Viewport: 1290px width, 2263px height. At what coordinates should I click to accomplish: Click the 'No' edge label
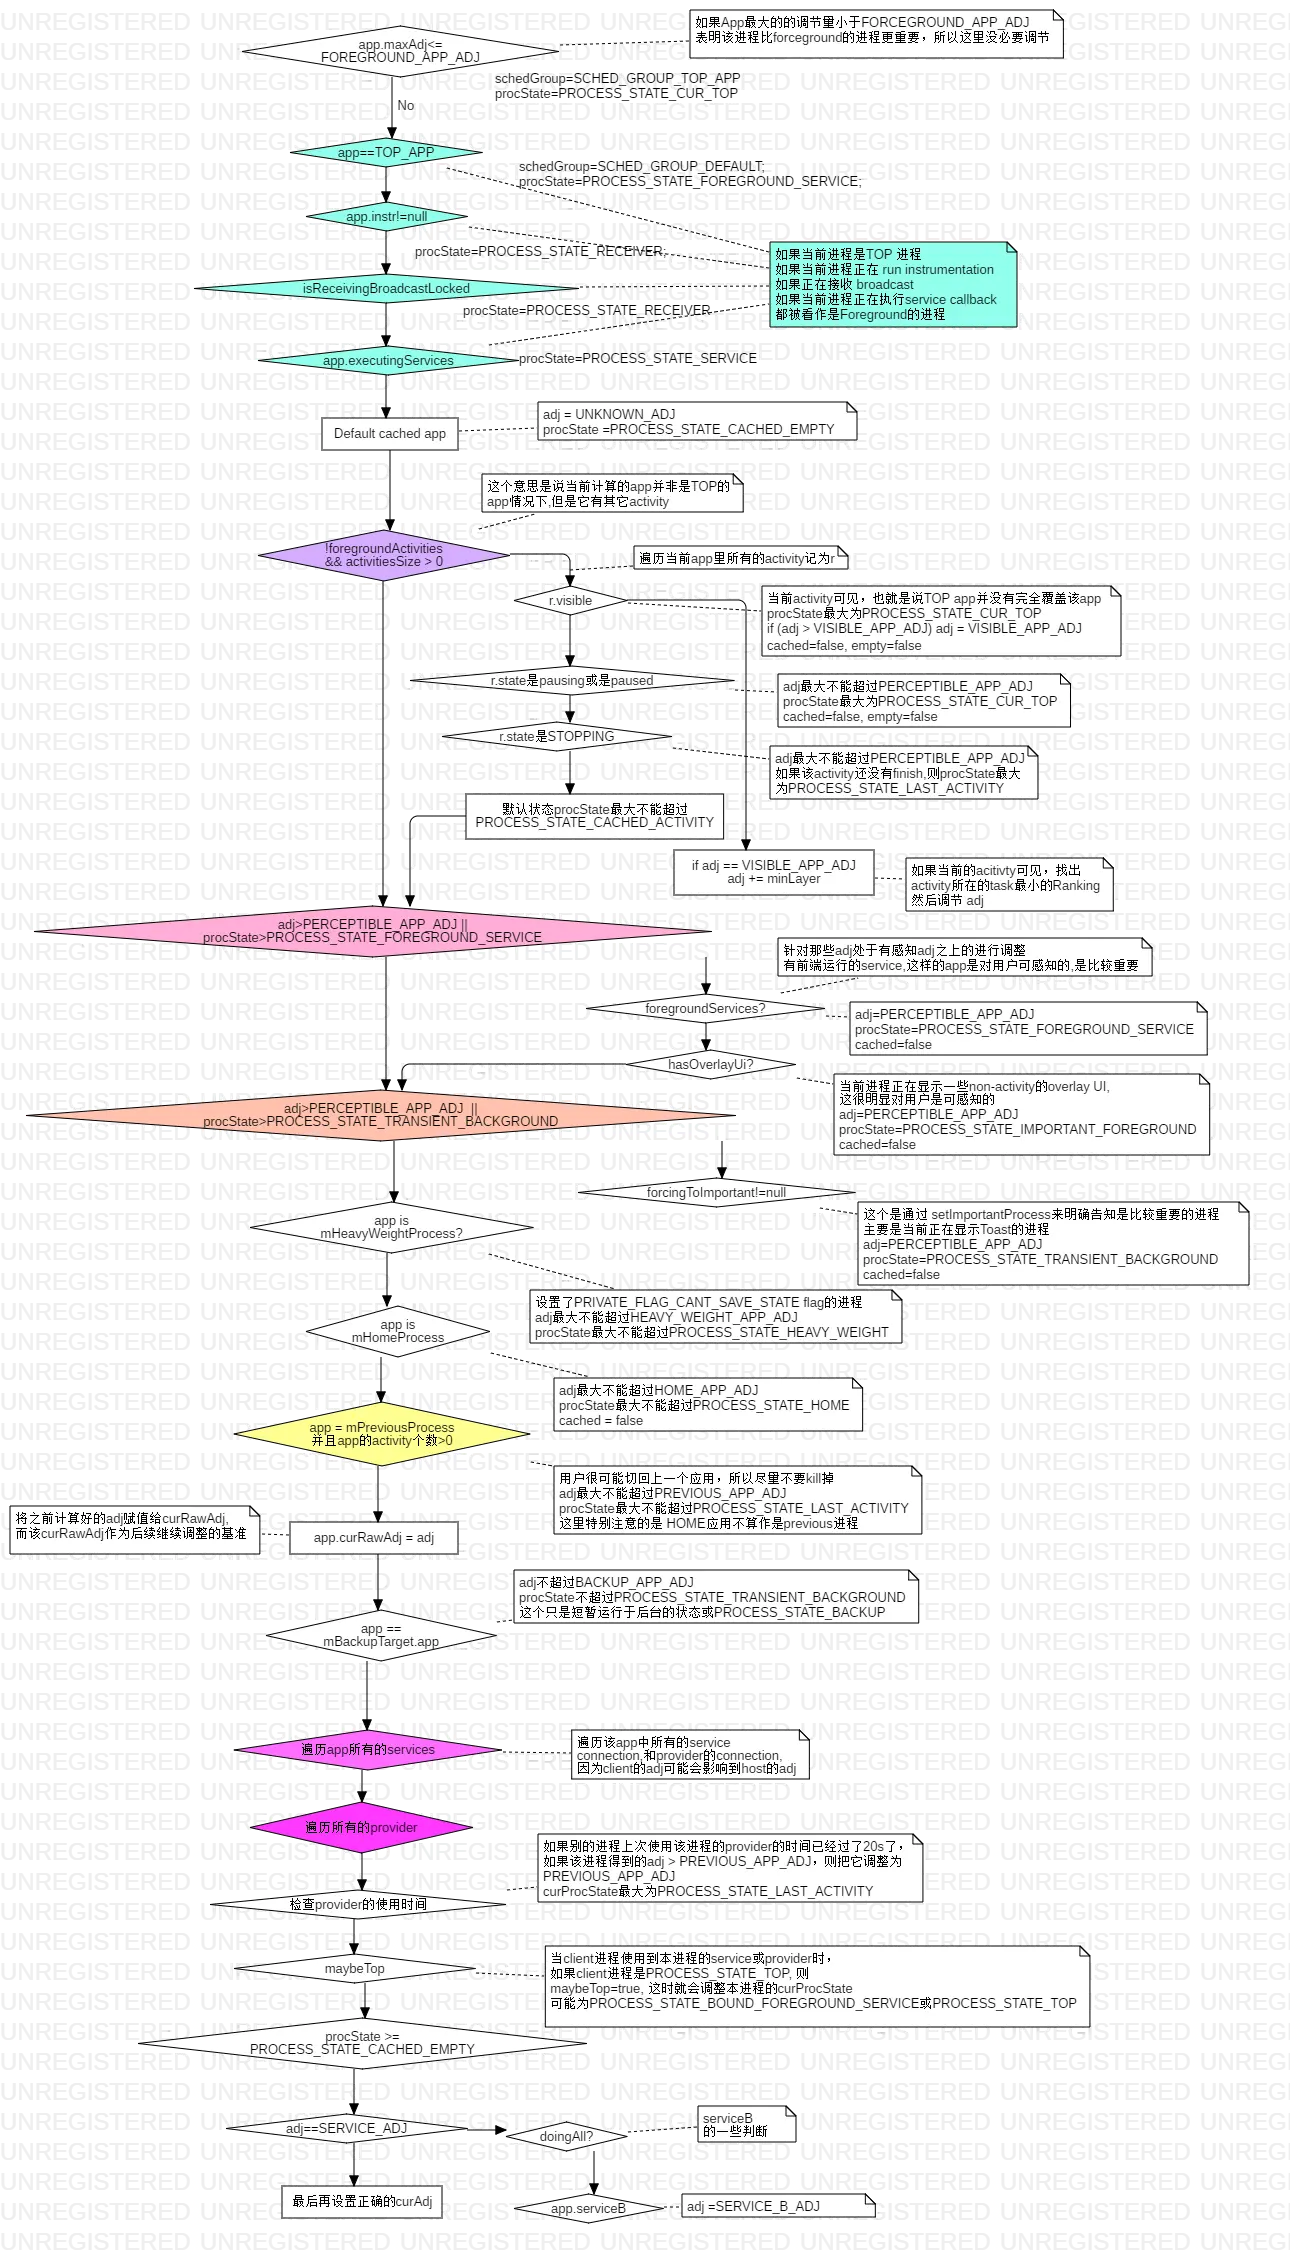pos(405,105)
